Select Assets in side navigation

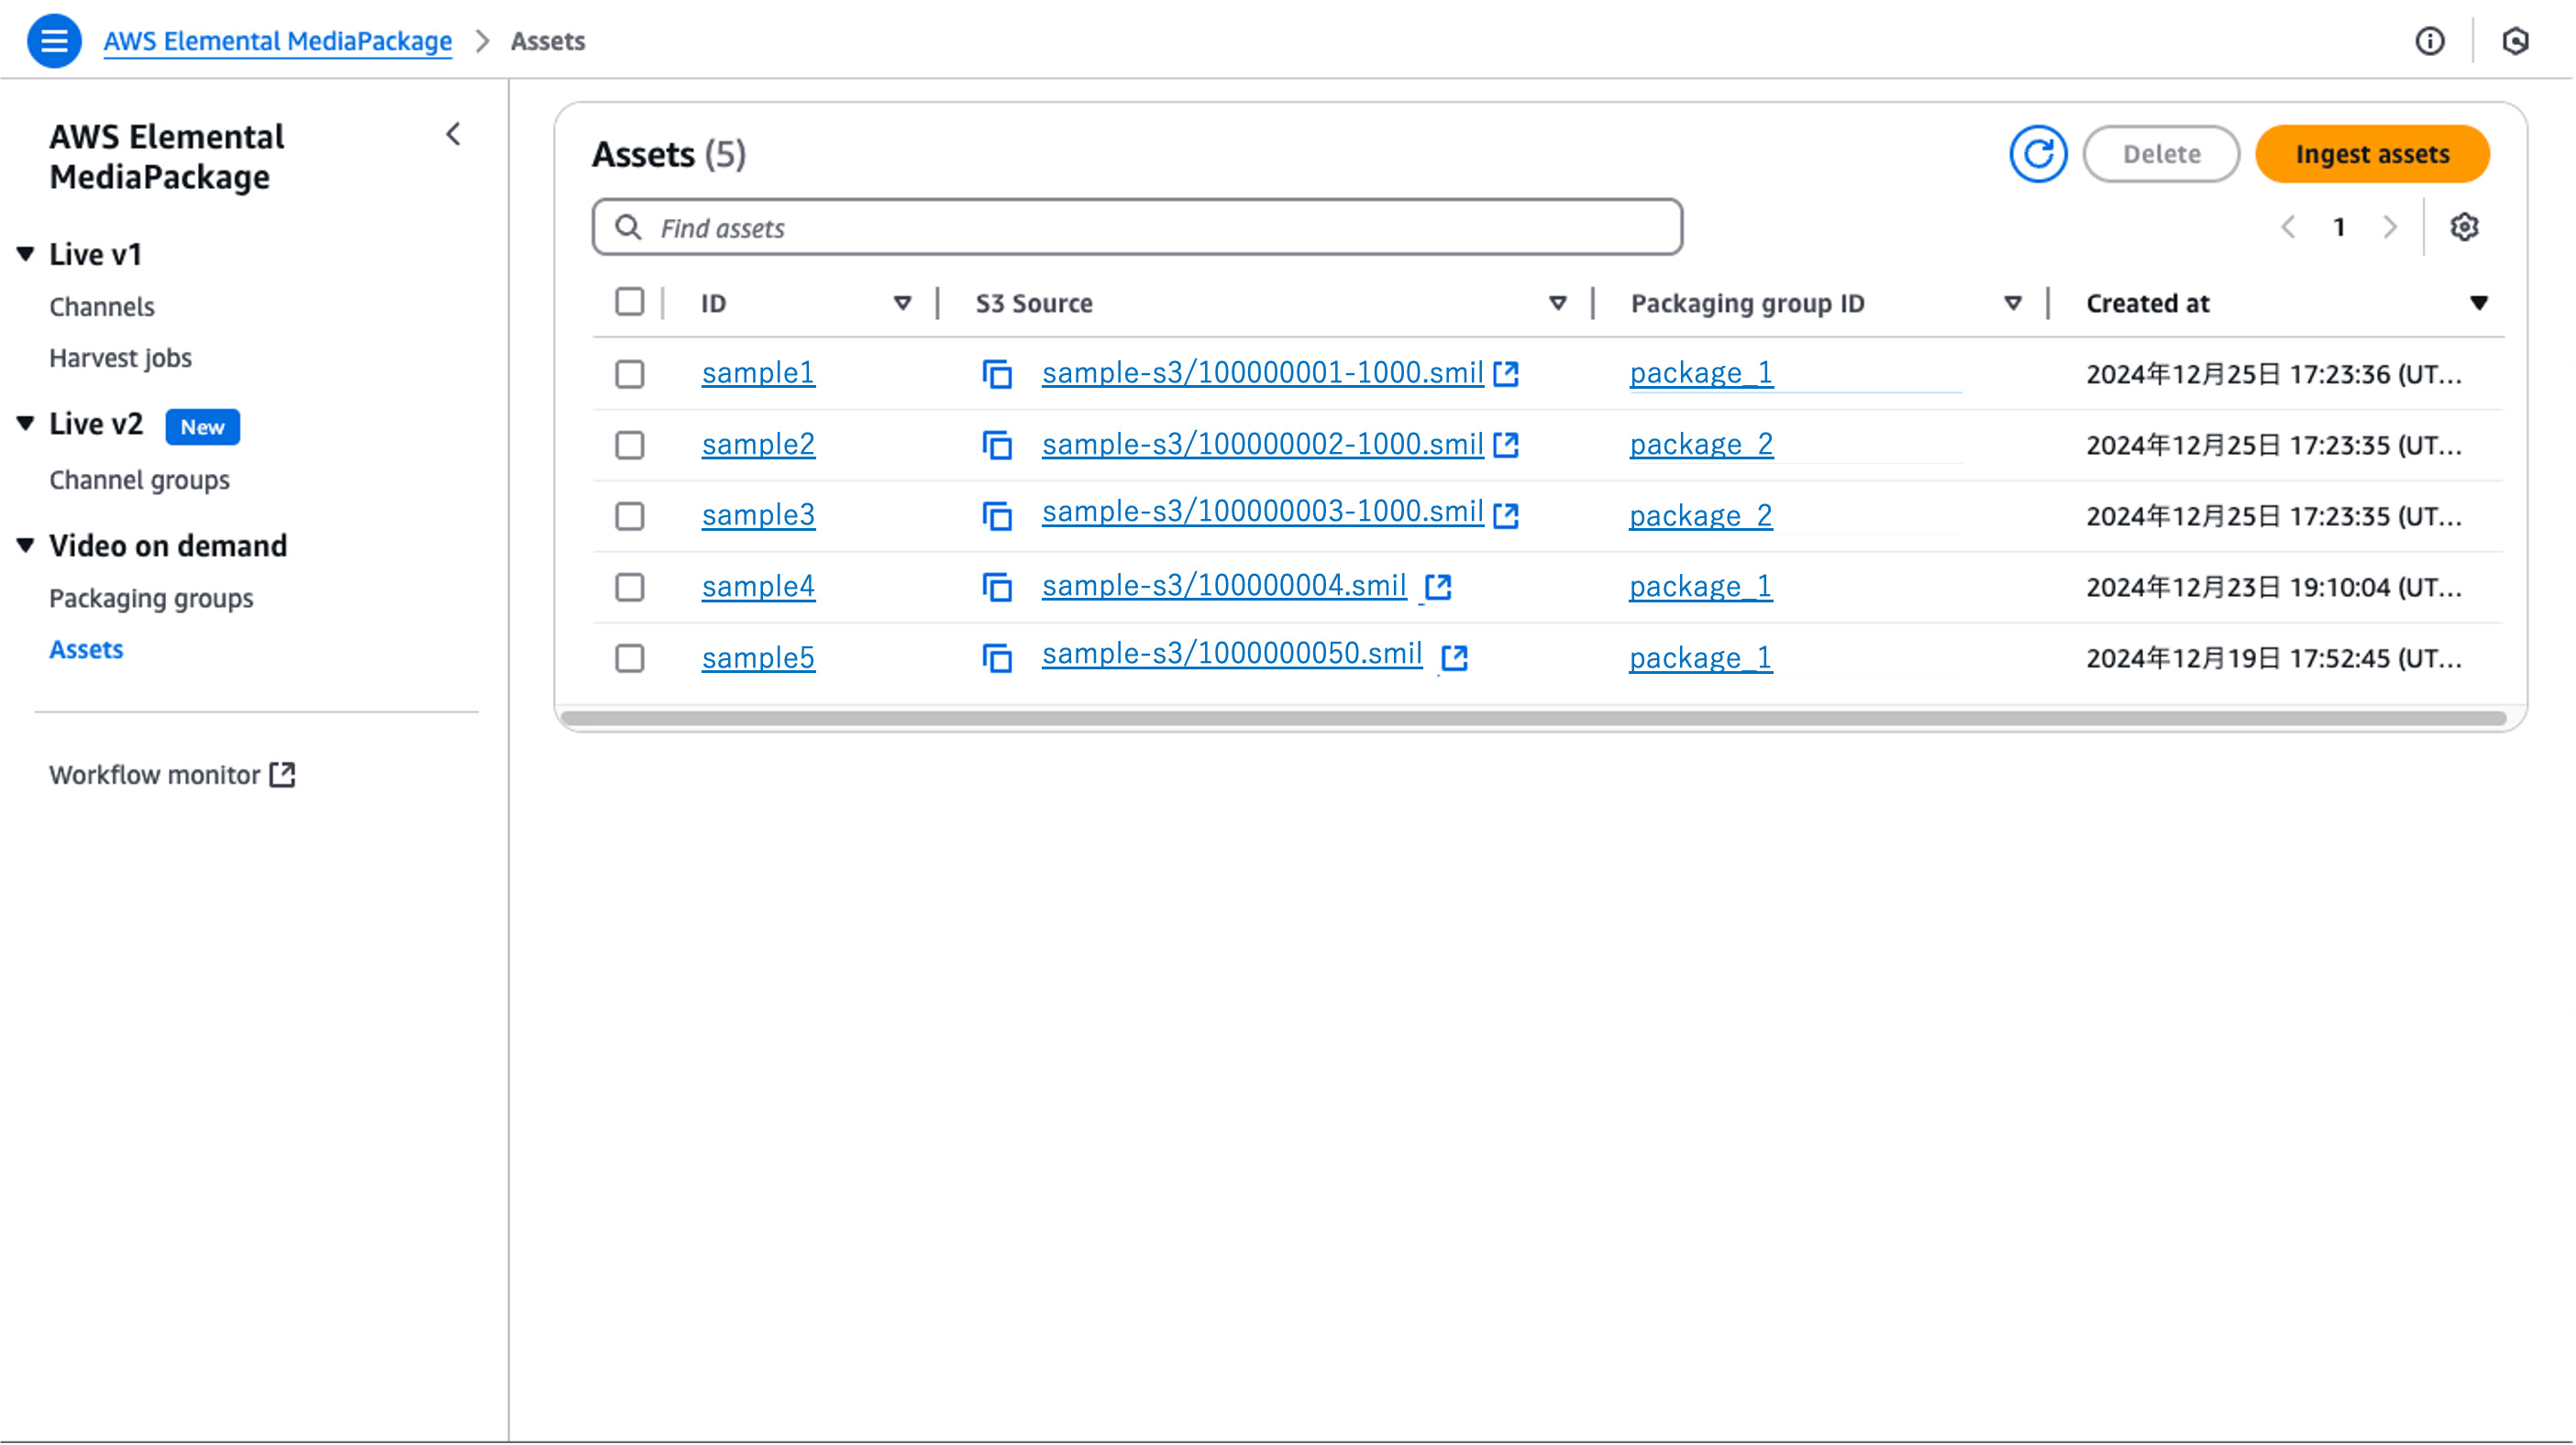(86, 649)
